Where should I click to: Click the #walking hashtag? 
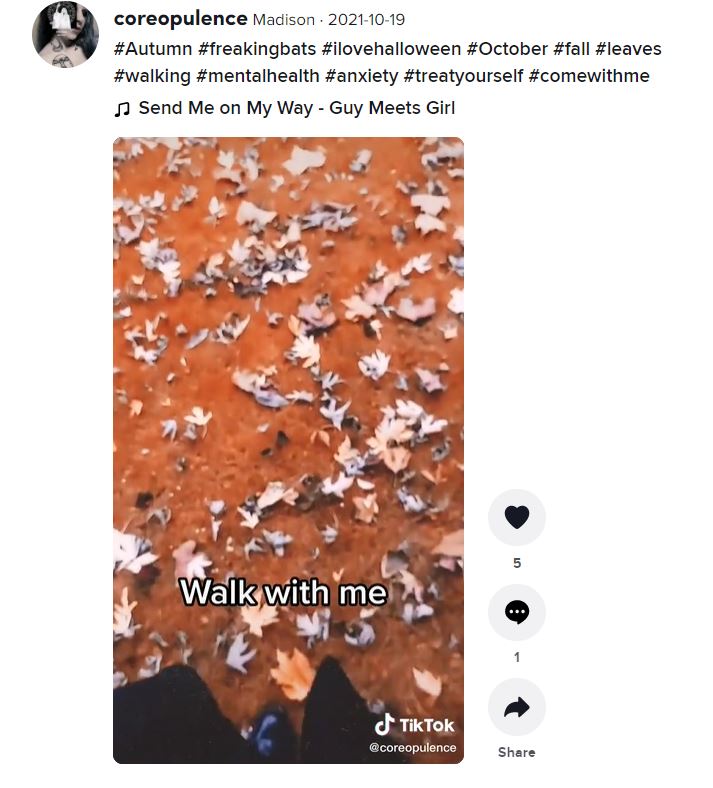click(152, 76)
